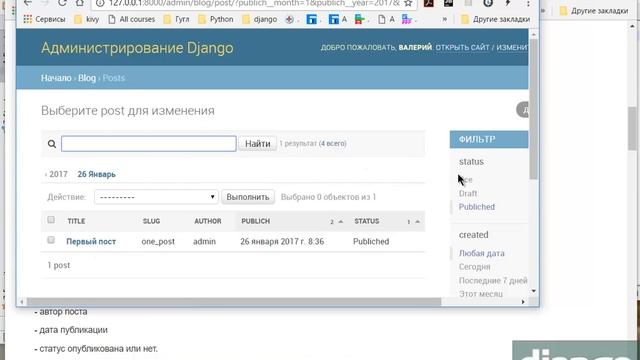The image size is (640, 360).
Task: Click the Выполнить button
Action: pos(248,197)
